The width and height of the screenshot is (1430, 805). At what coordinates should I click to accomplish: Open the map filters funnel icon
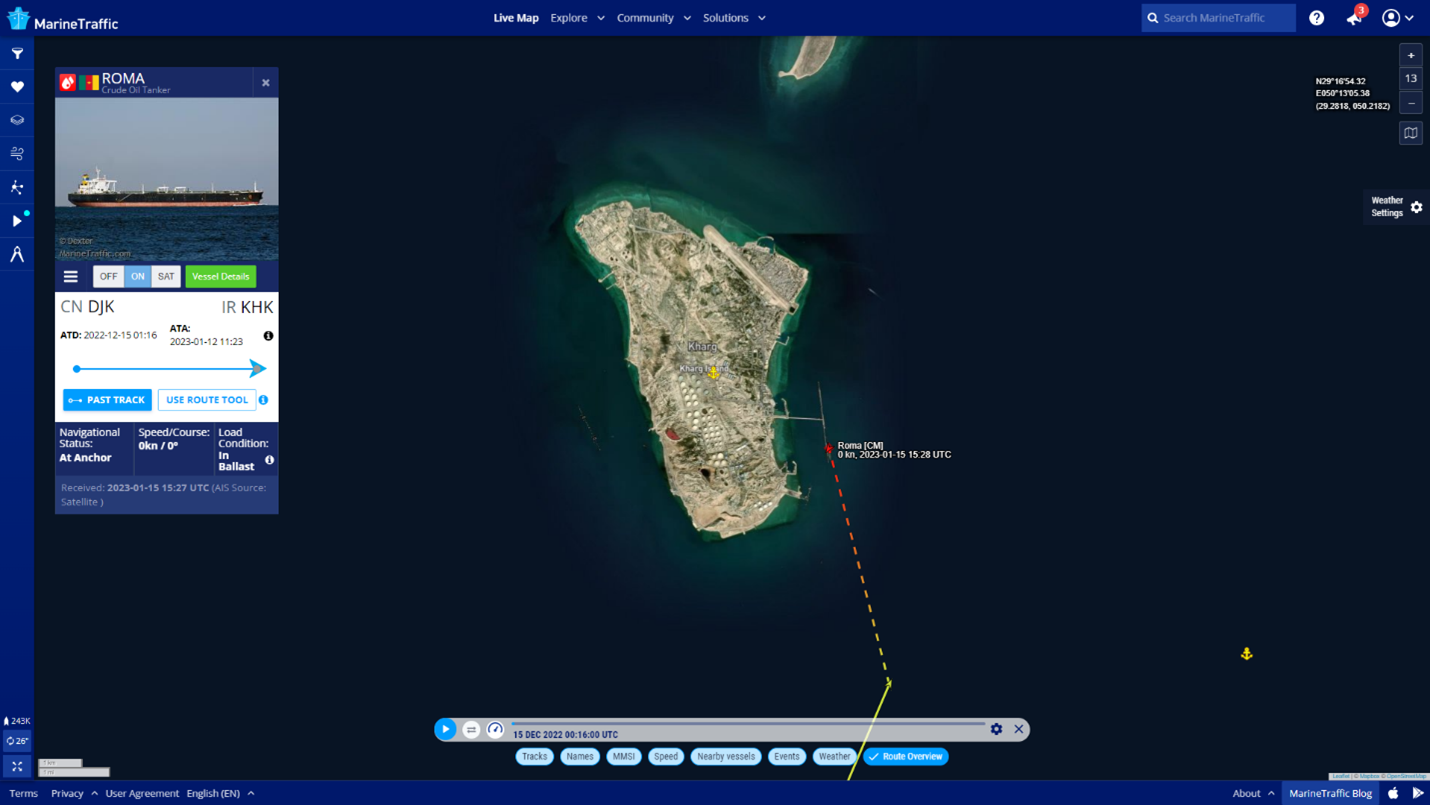tap(17, 54)
